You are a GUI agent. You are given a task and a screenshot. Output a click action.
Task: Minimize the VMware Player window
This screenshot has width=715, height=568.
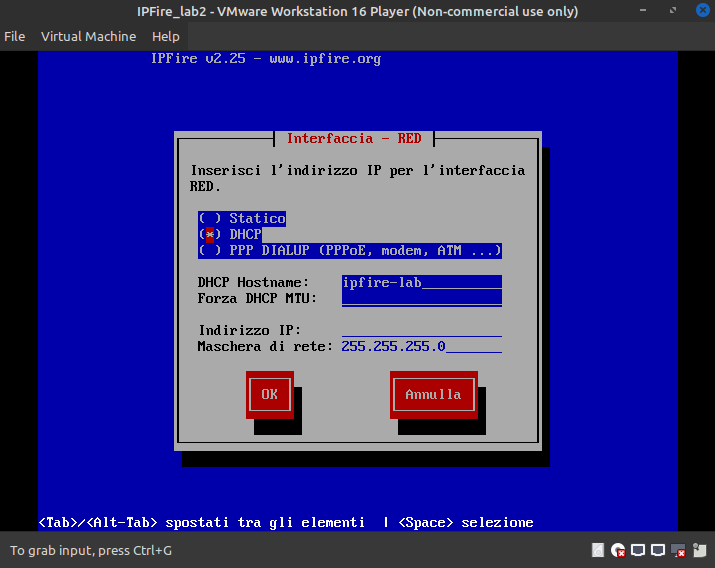(643, 10)
